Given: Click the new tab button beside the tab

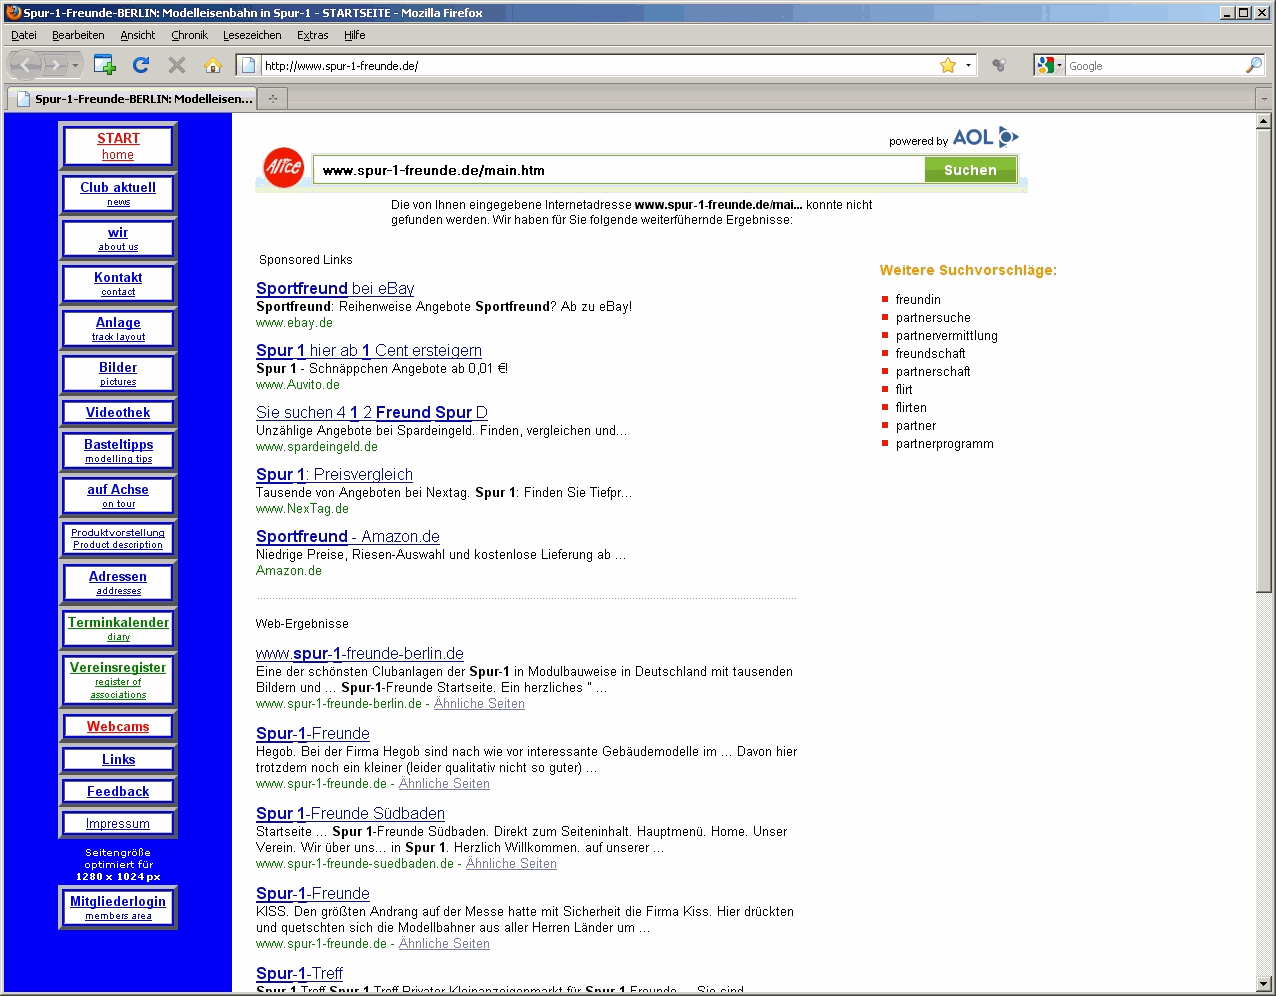Looking at the screenshot, I should click(272, 99).
